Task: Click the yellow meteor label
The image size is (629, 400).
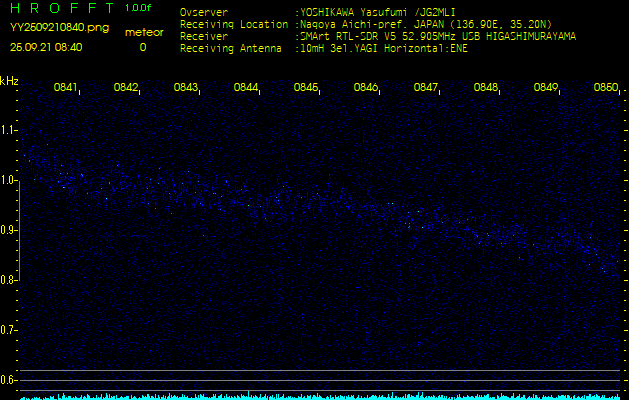Action: pyautogui.click(x=142, y=32)
